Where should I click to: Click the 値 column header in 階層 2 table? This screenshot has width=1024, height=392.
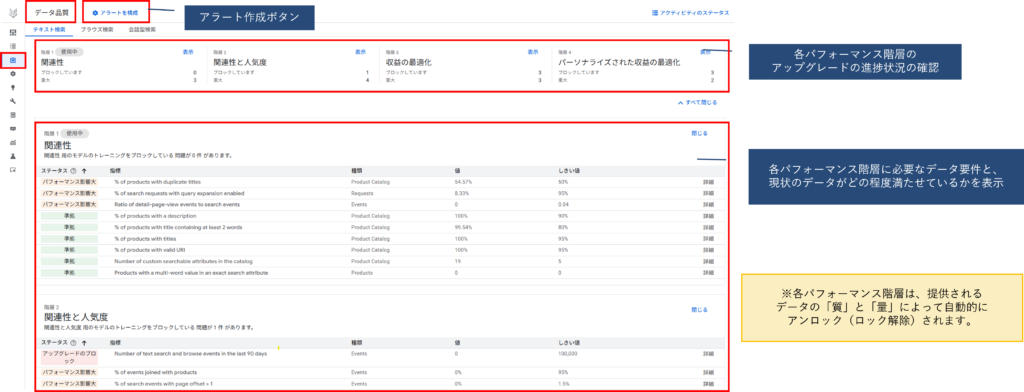[x=457, y=342]
